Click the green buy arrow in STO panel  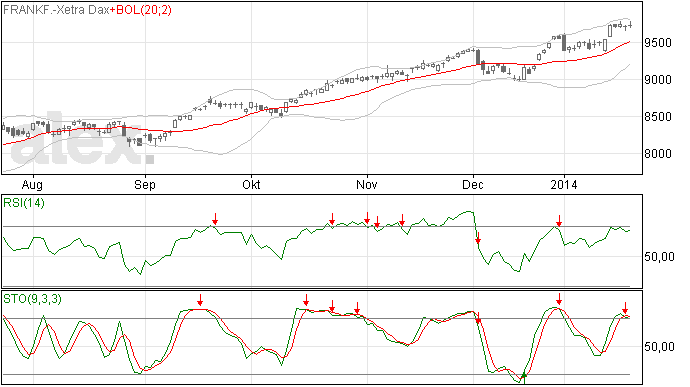[x=524, y=377]
